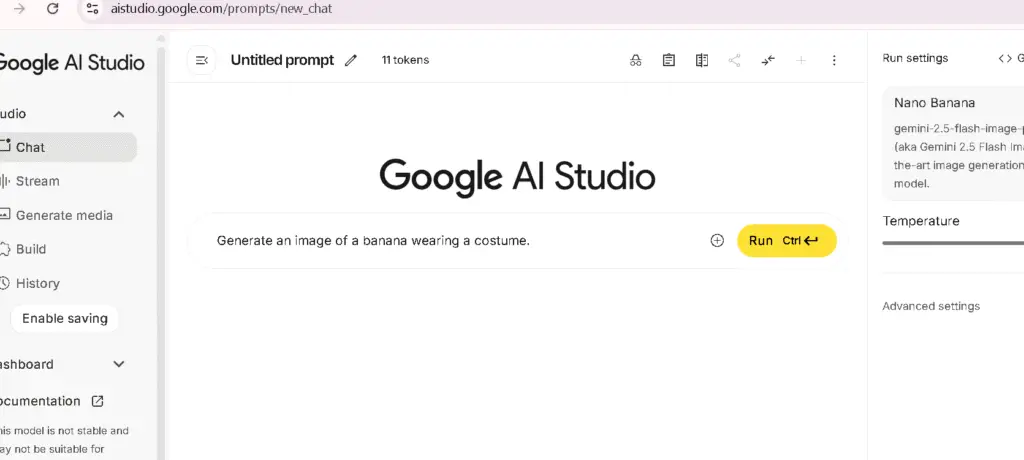Open site information icon in address bar
The height and width of the screenshot is (460, 1024).
pyautogui.click(x=92, y=9)
